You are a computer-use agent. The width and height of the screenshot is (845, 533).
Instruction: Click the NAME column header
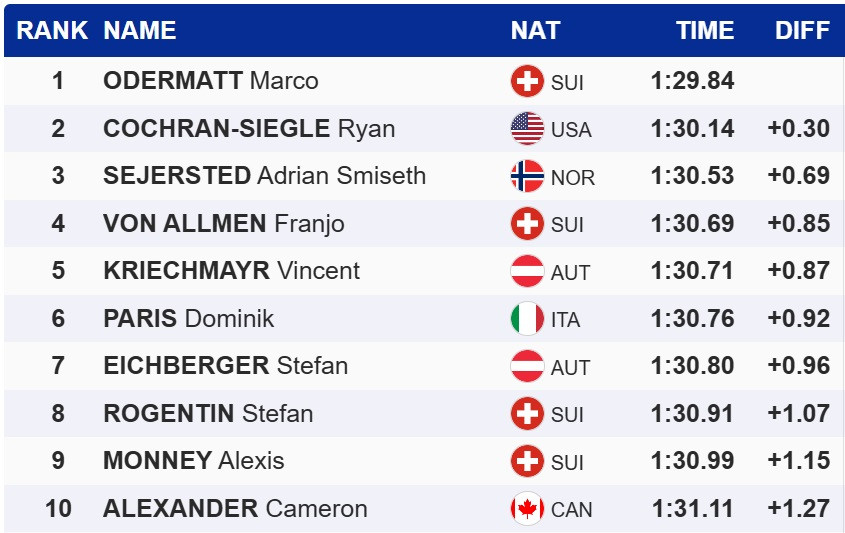[140, 30]
